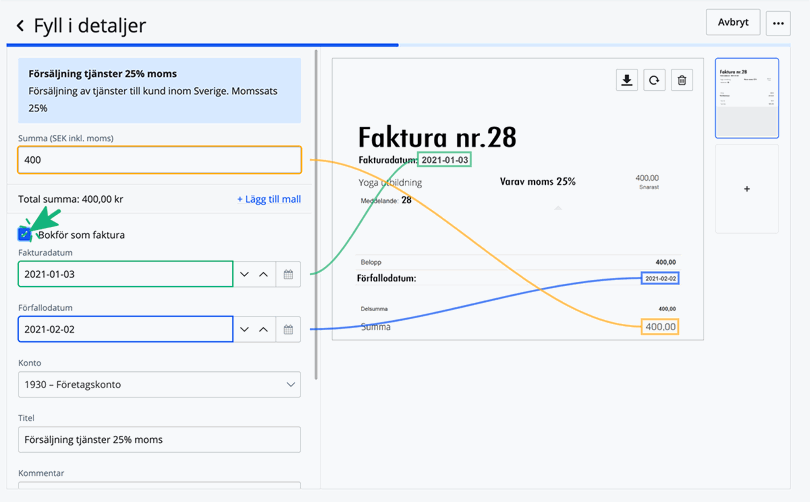Expand the Konto dropdown for 1930 Företagskonto
This screenshot has width=810, height=502.
coord(159,384)
